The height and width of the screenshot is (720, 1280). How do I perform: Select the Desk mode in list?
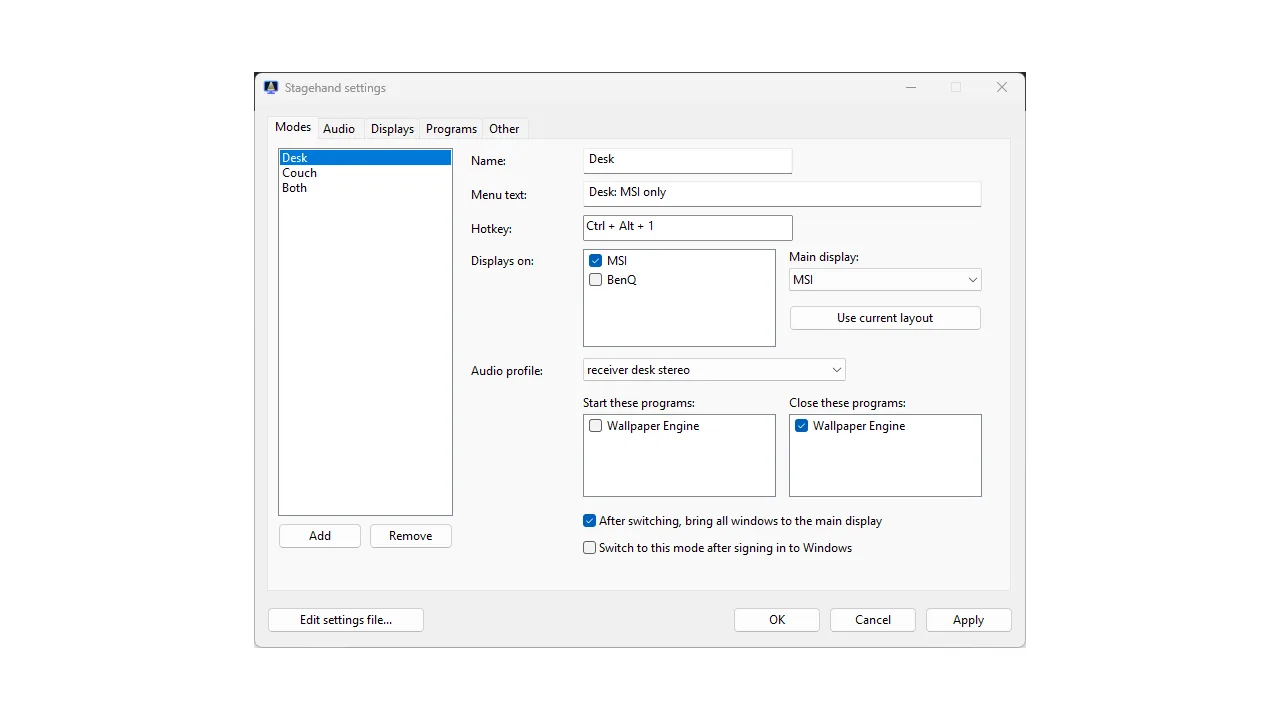[x=365, y=158]
